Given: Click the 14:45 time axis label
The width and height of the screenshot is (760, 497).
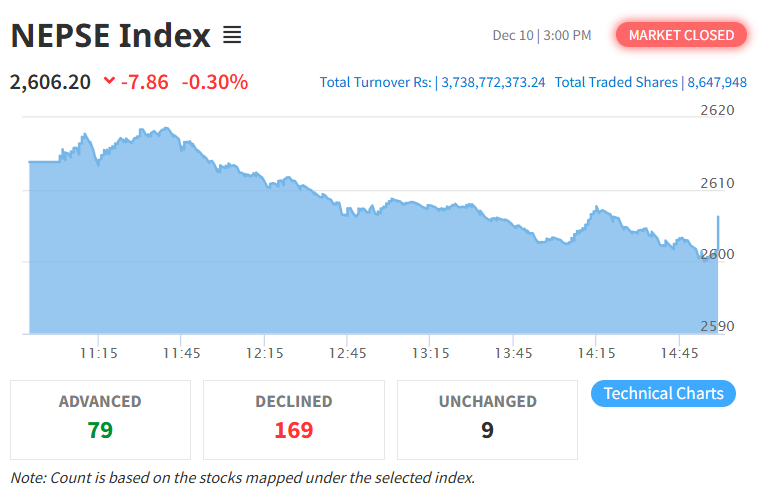Looking at the screenshot, I should [680, 353].
